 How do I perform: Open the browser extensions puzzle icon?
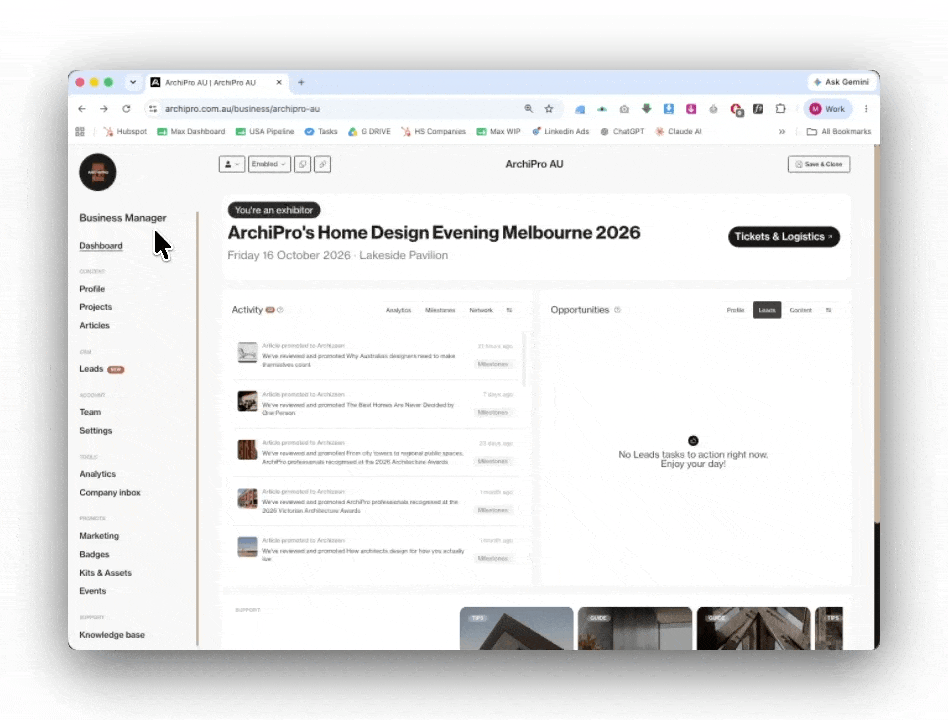click(781, 109)
